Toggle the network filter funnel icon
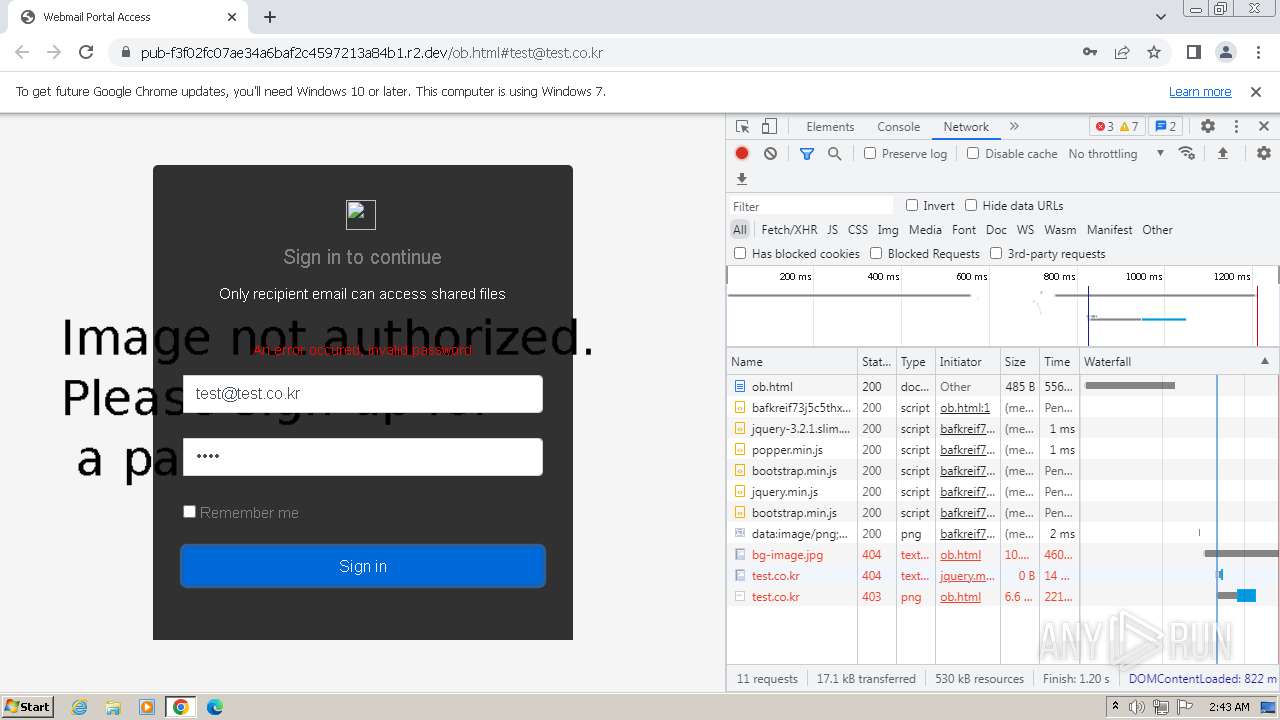 pyautogui.click(x=806, y=153)
